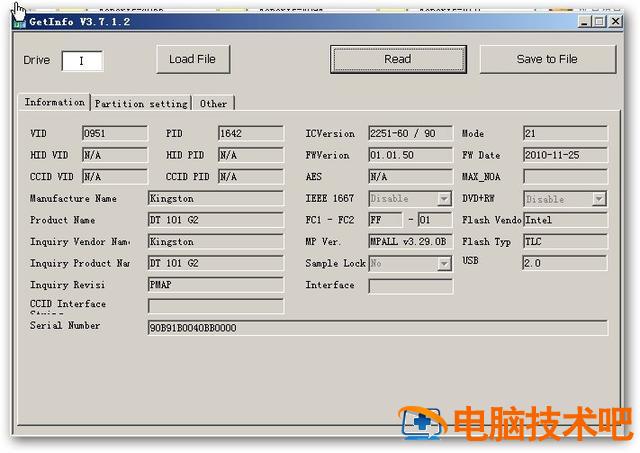Screen dimensions: 640x453
Task: Close the GetInfo window
Action: click(x=616, y=22)
